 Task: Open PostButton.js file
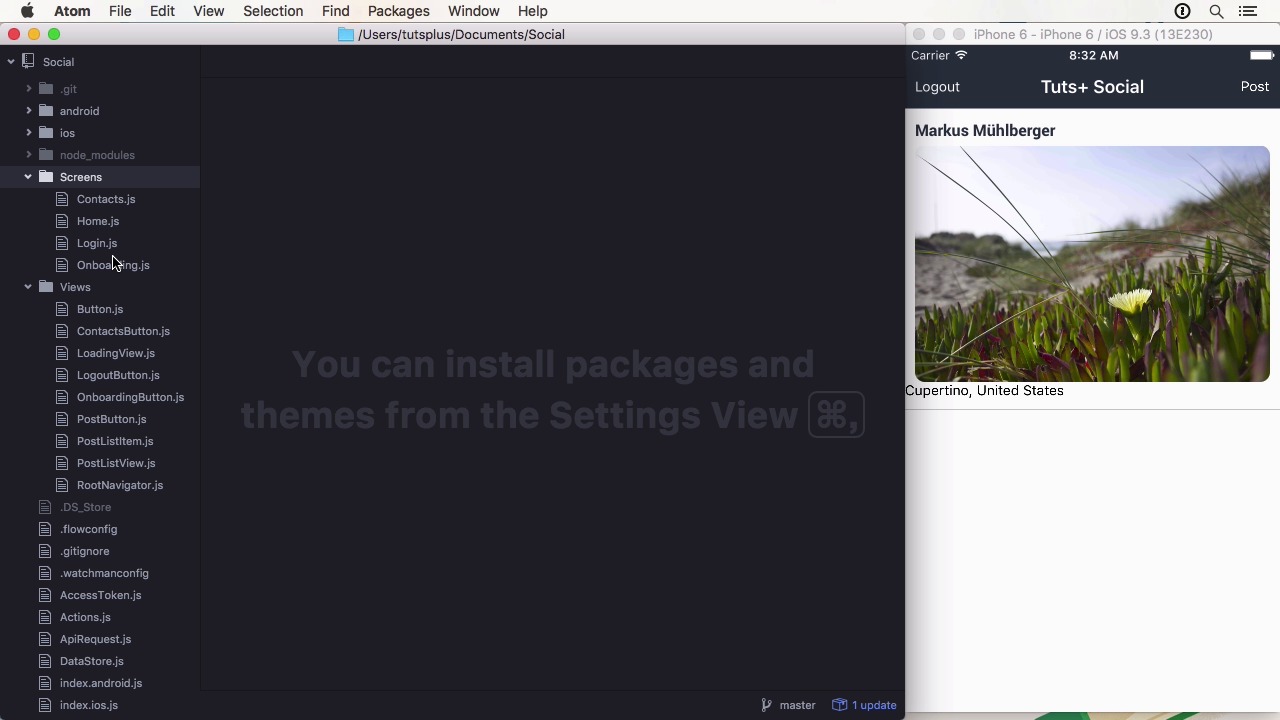tap(111, 419)
